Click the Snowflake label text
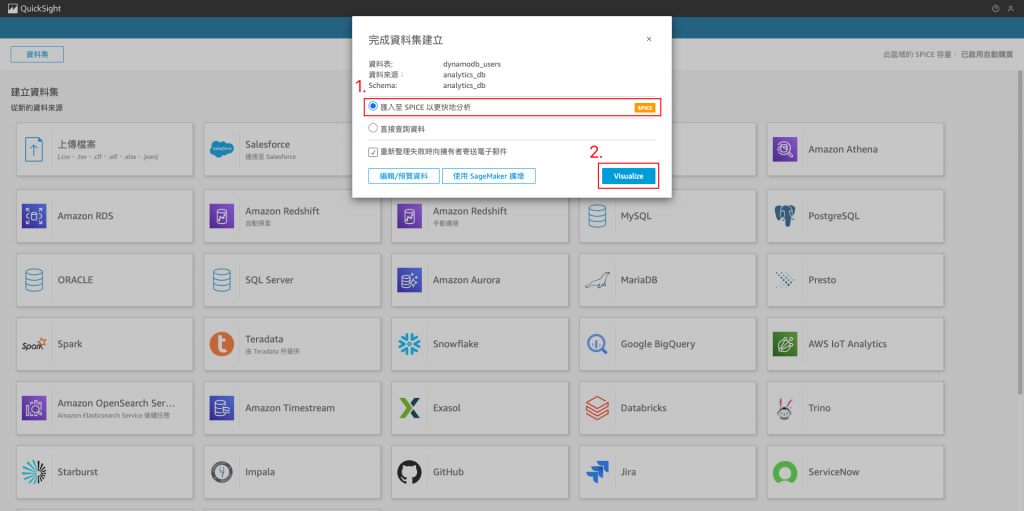The image size is (1024, 511). point(456,344)
